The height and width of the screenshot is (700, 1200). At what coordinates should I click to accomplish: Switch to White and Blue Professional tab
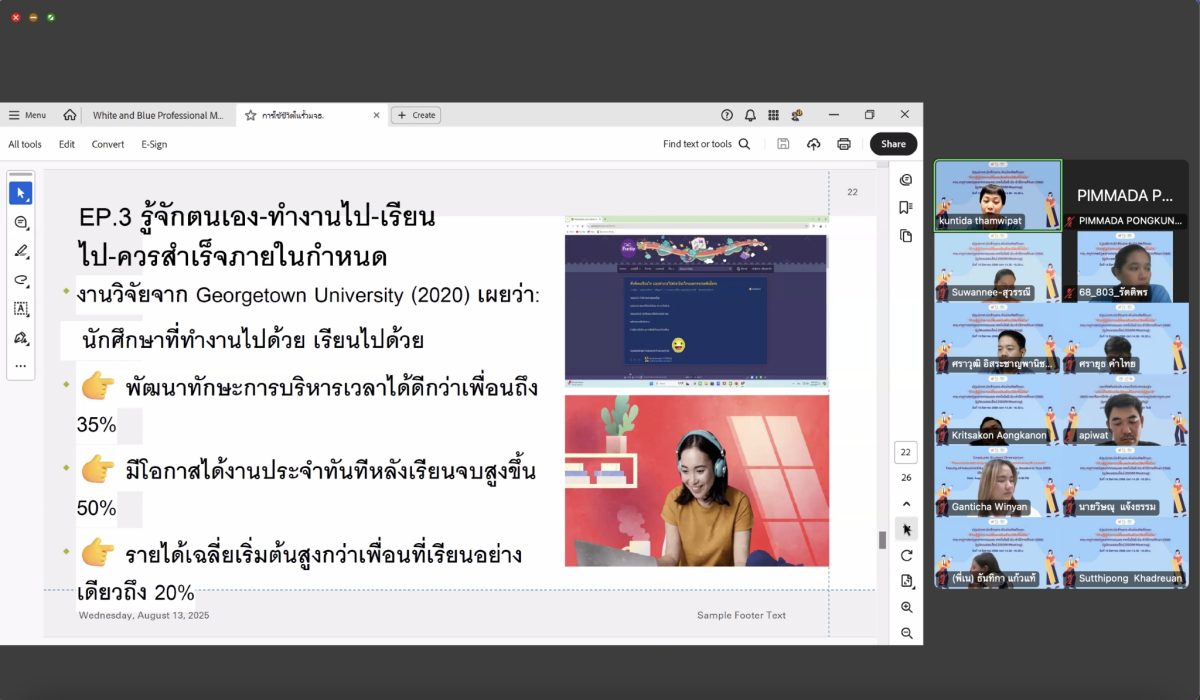(158, 115)
